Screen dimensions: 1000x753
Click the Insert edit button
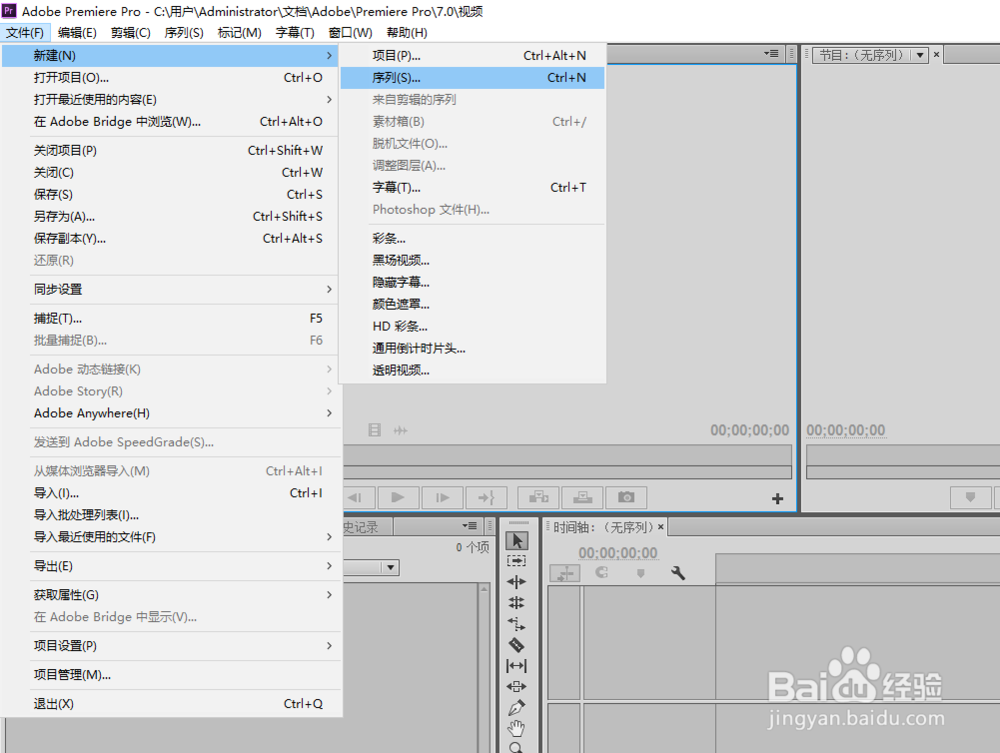coord(539,497)
